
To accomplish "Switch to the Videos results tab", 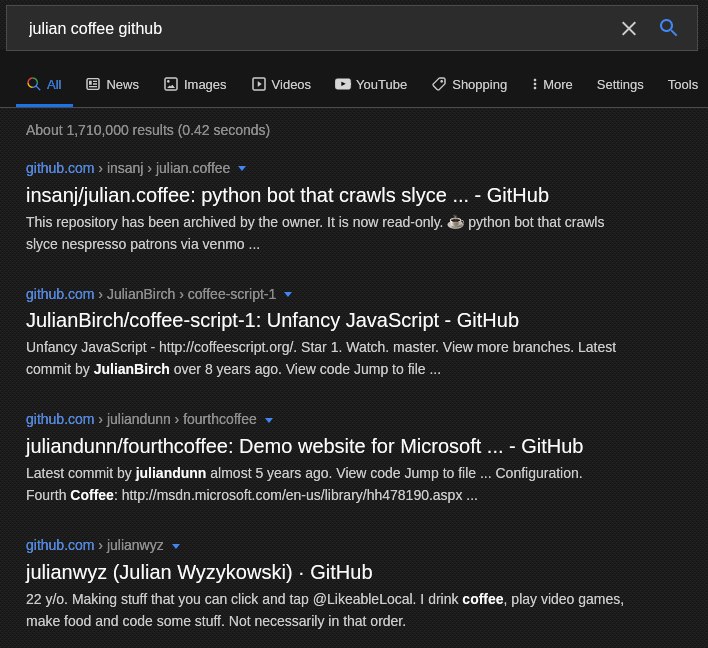I will [281, 84].
